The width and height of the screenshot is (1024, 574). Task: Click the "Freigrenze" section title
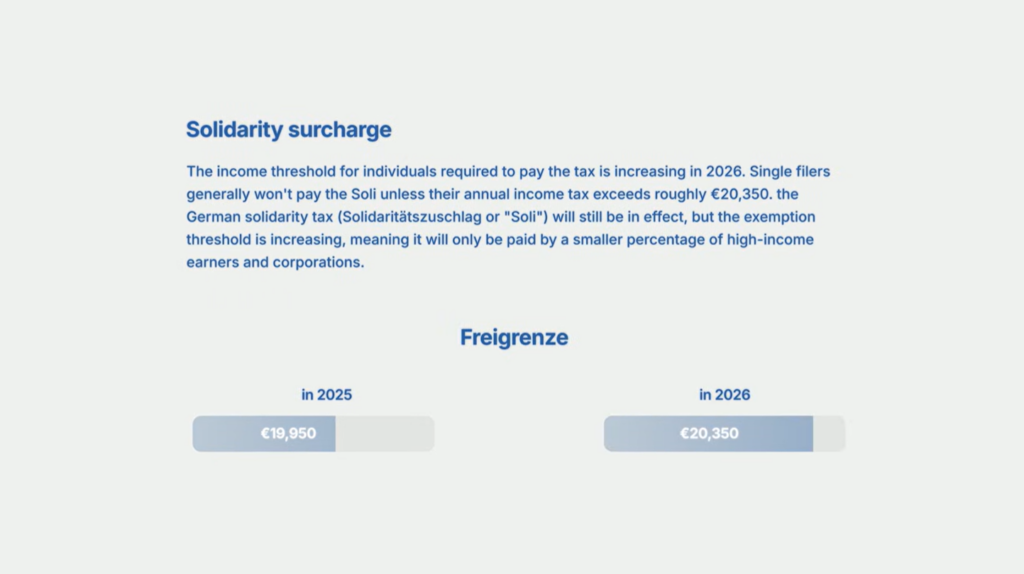513,338
